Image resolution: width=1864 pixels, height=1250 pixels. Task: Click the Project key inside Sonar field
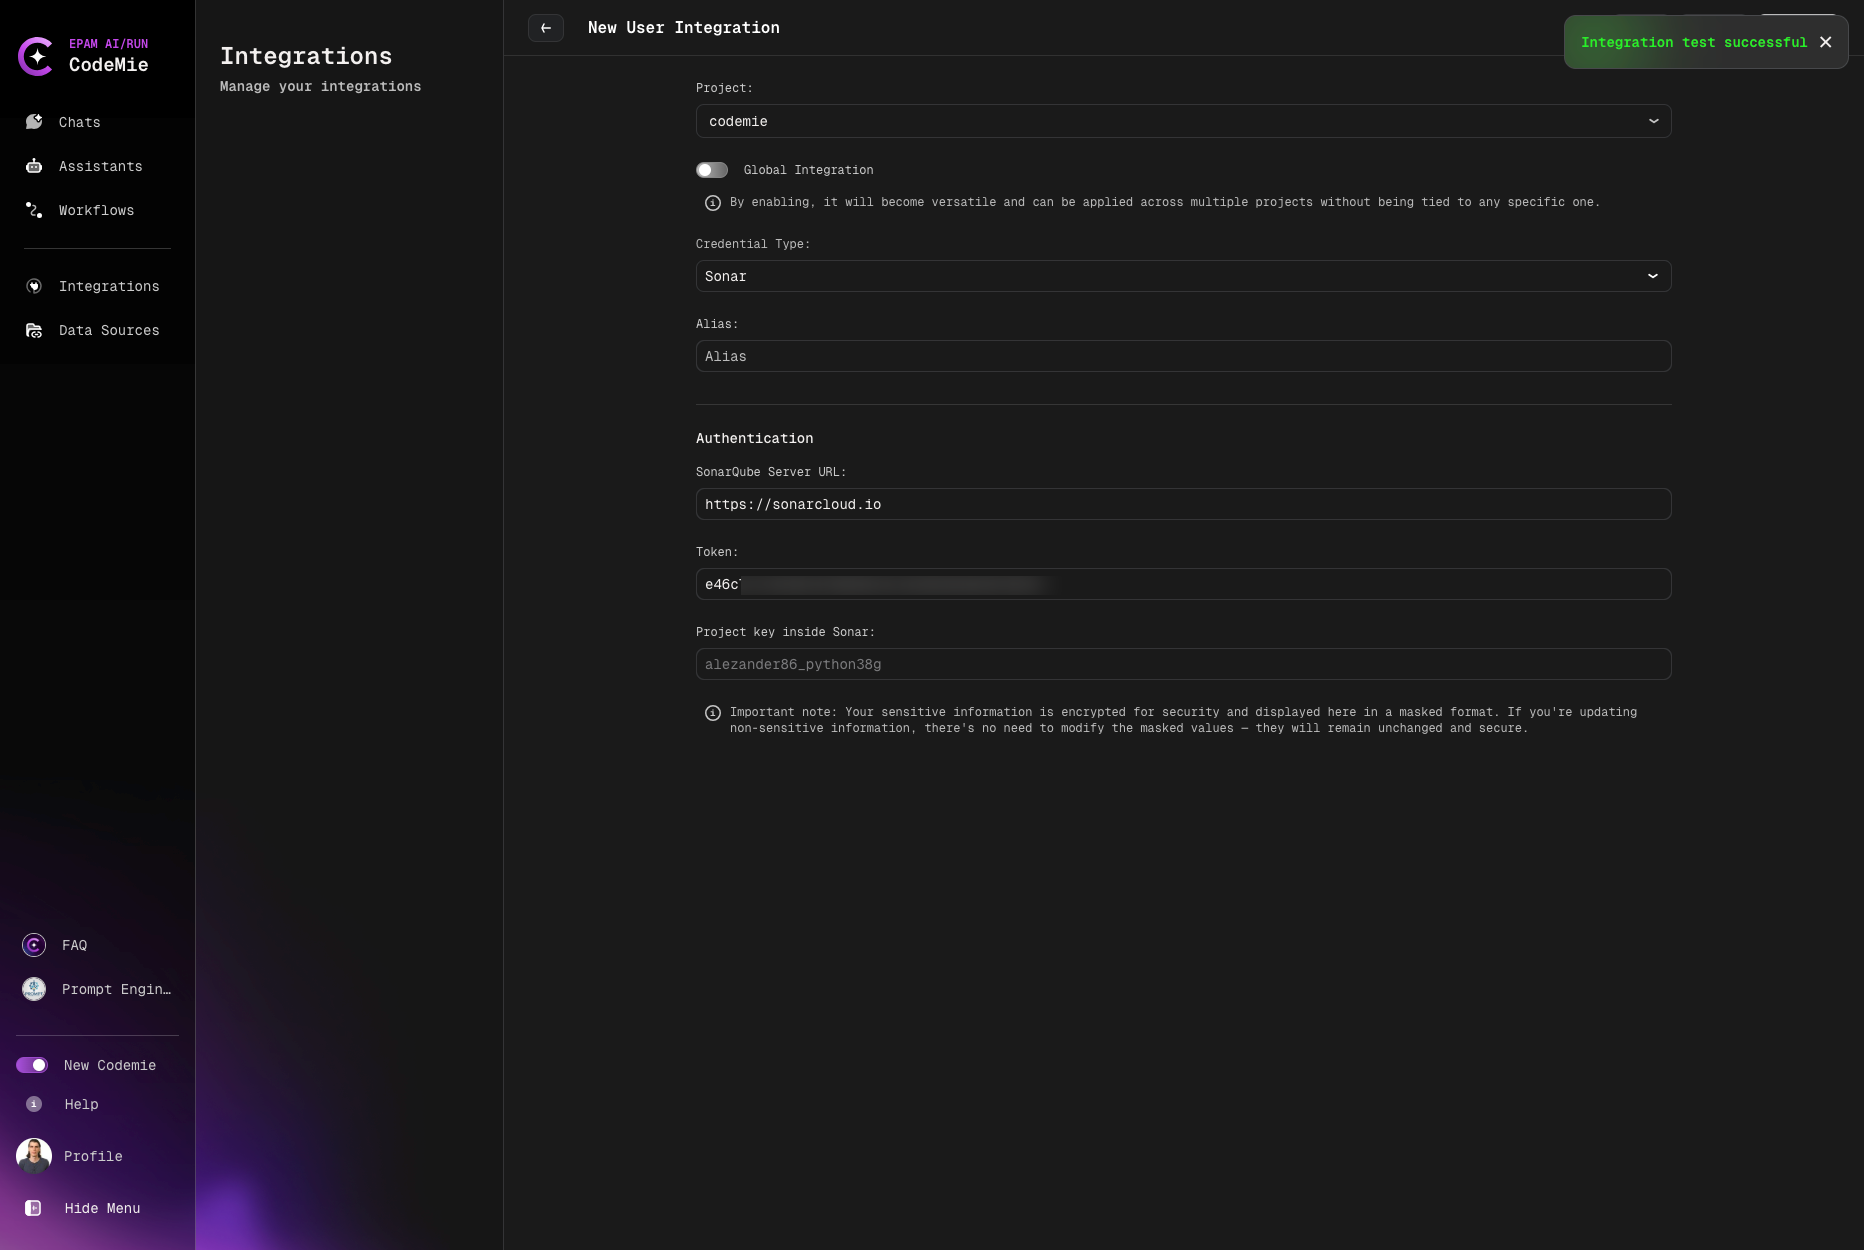pos(1182,664)
